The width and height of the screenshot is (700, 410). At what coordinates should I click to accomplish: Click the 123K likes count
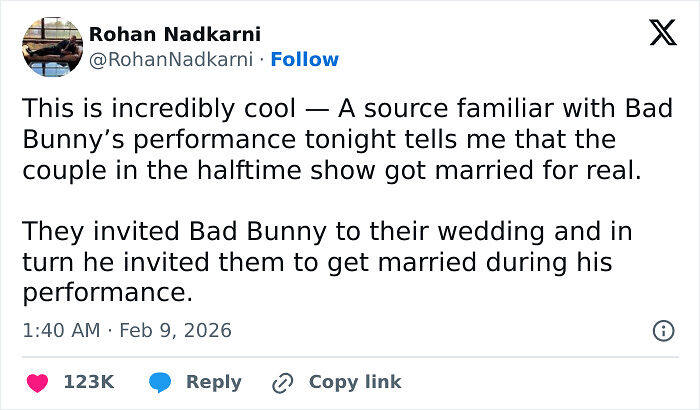pyautogui.click(x=89, y=382)
